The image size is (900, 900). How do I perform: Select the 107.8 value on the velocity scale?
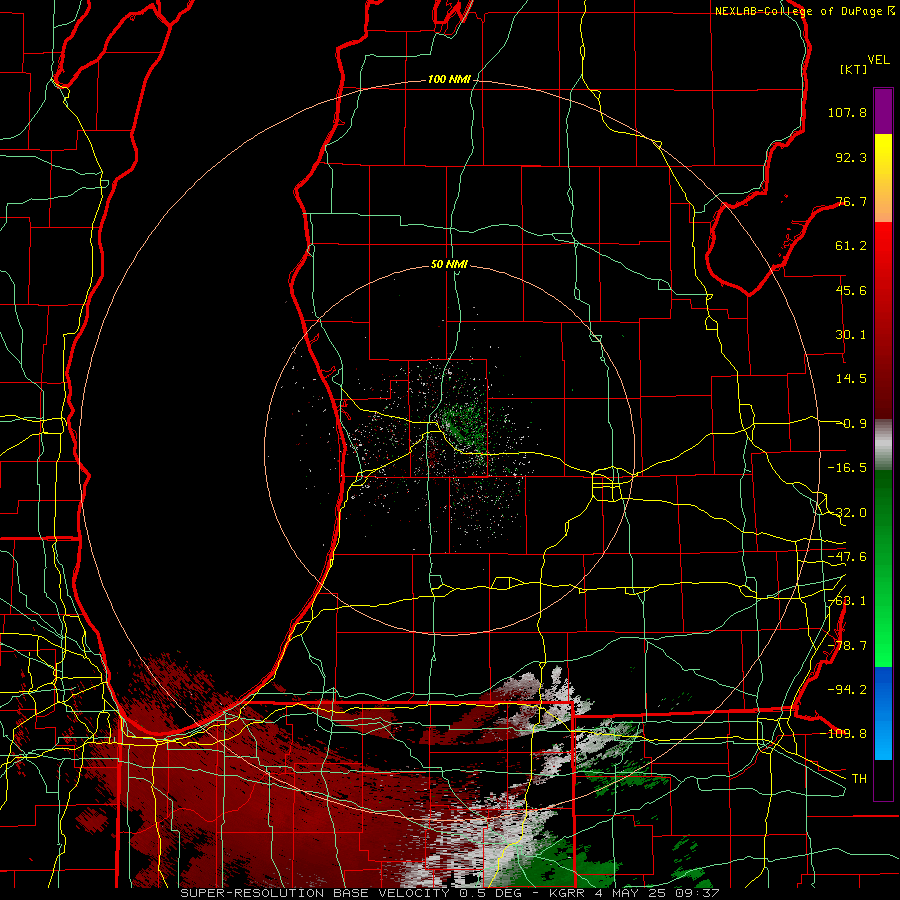[847, 112]
